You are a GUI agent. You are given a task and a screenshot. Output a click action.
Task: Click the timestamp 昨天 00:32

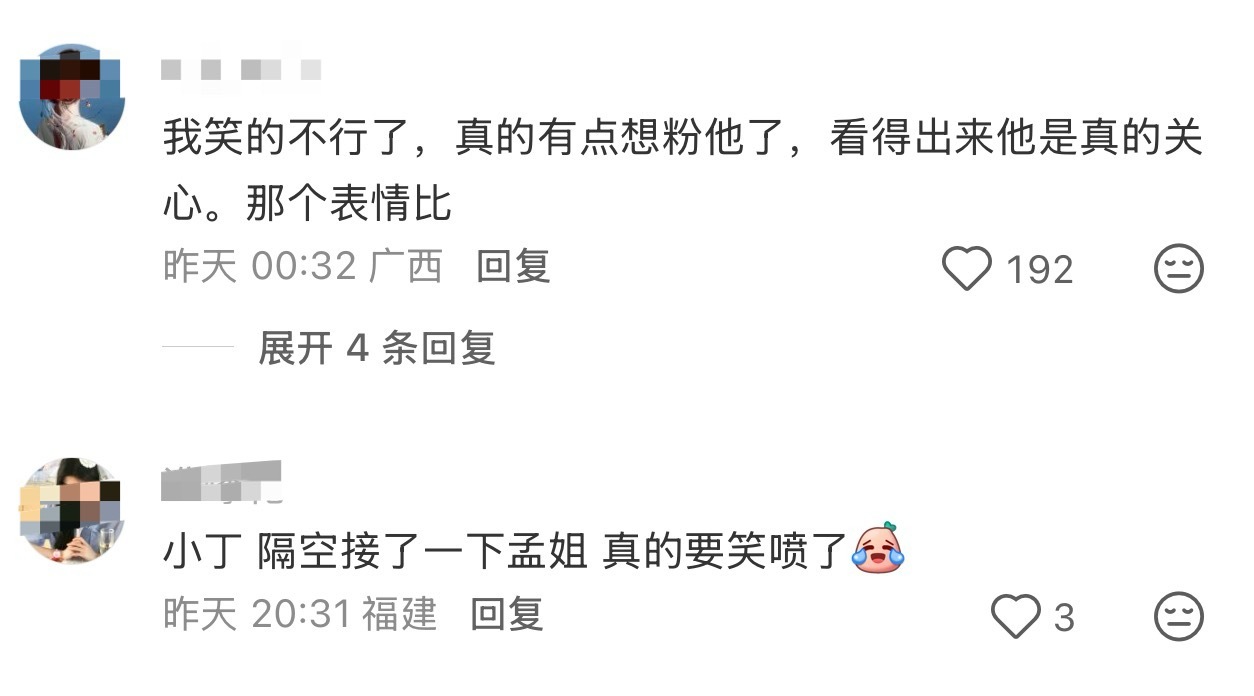coord(259,267)
